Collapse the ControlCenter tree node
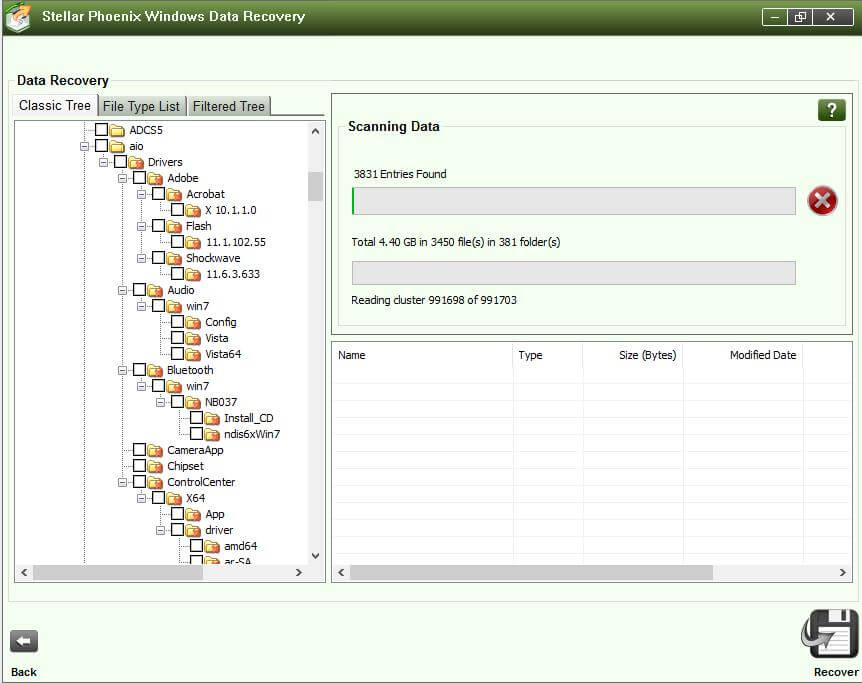This screenshot has height=683, width=862. point(123,482)
